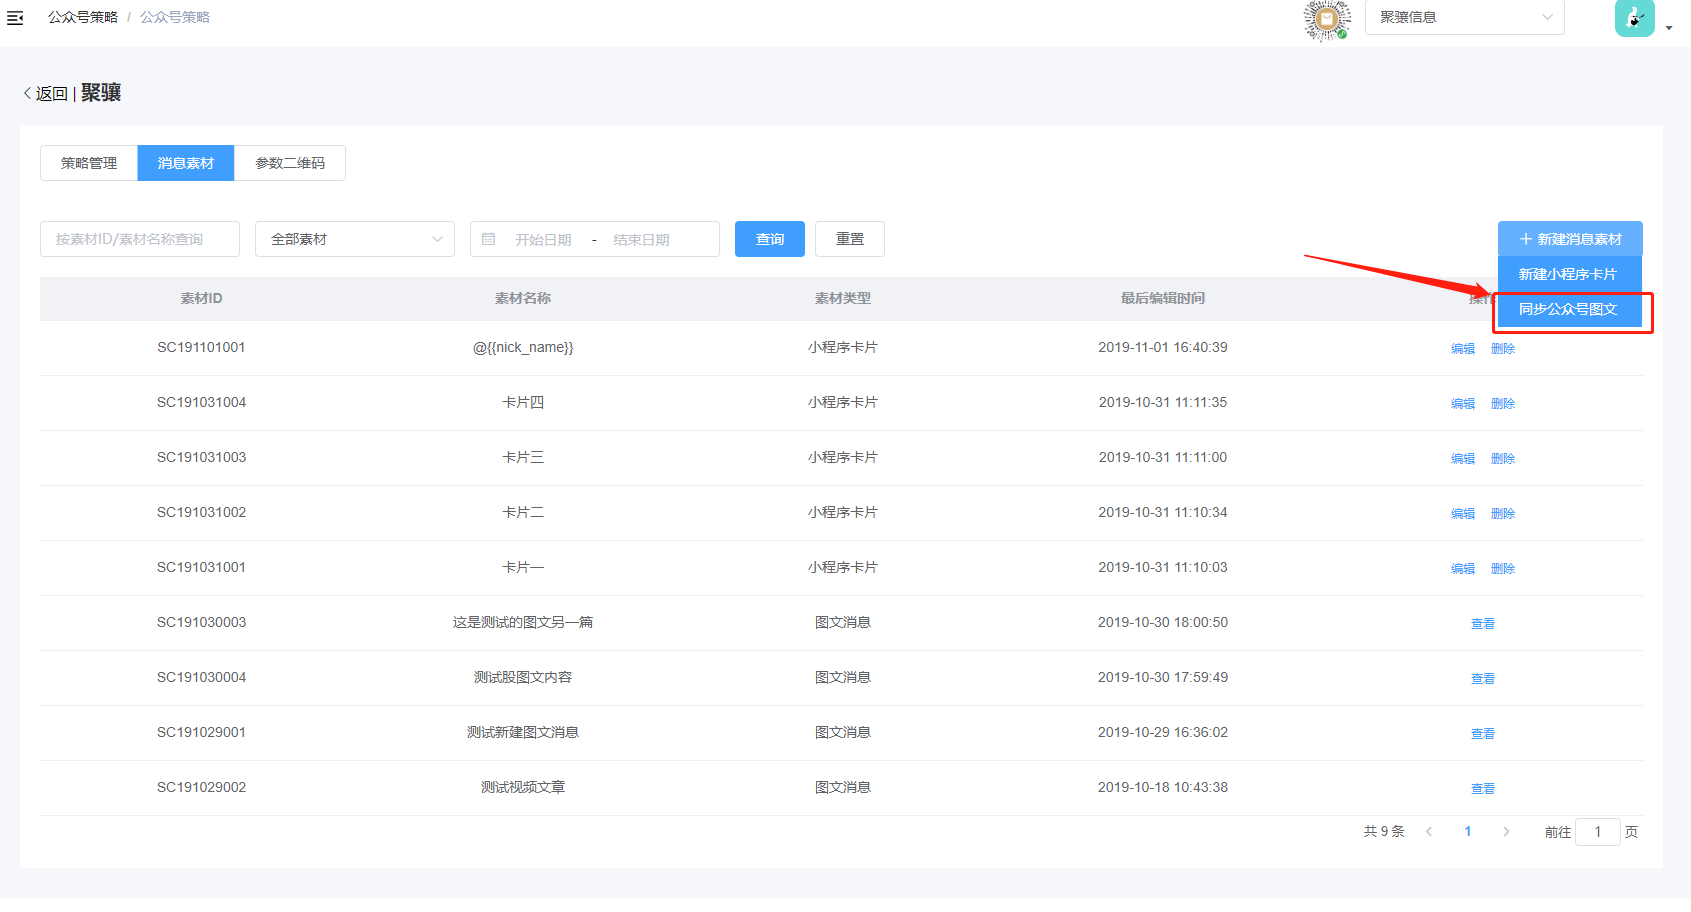Go to next page arrow in pagination
Image resolution: width=1691 pixels, height=912 pixels.
(x=1506, y=832)
